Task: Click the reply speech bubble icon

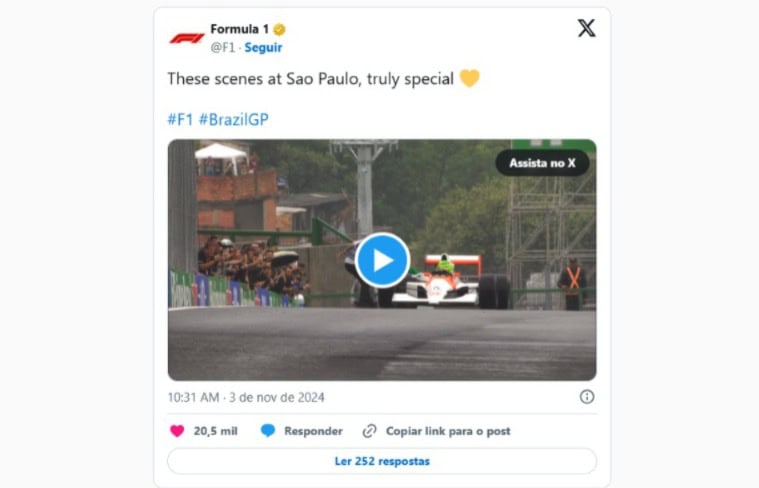Action: coord(268,430)
